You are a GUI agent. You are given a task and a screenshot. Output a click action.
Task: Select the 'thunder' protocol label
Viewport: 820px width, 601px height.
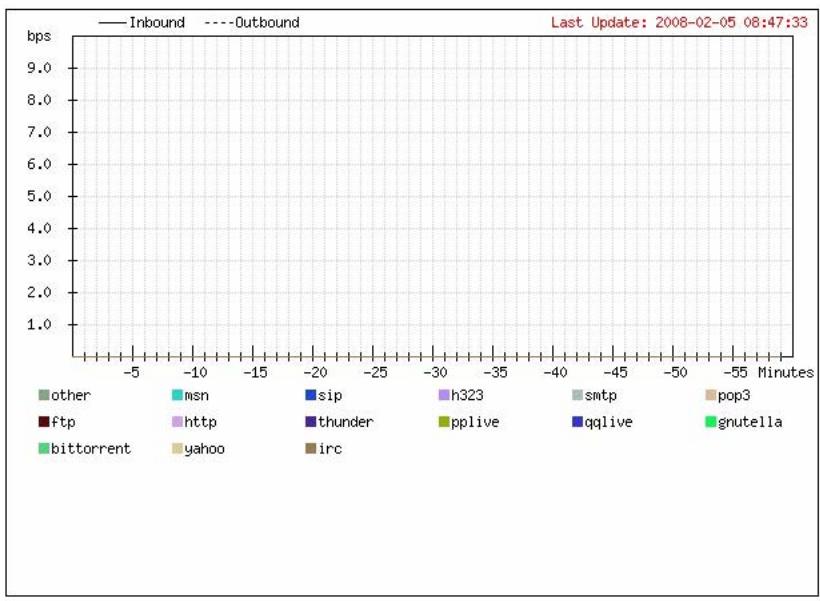click(346, 422)
